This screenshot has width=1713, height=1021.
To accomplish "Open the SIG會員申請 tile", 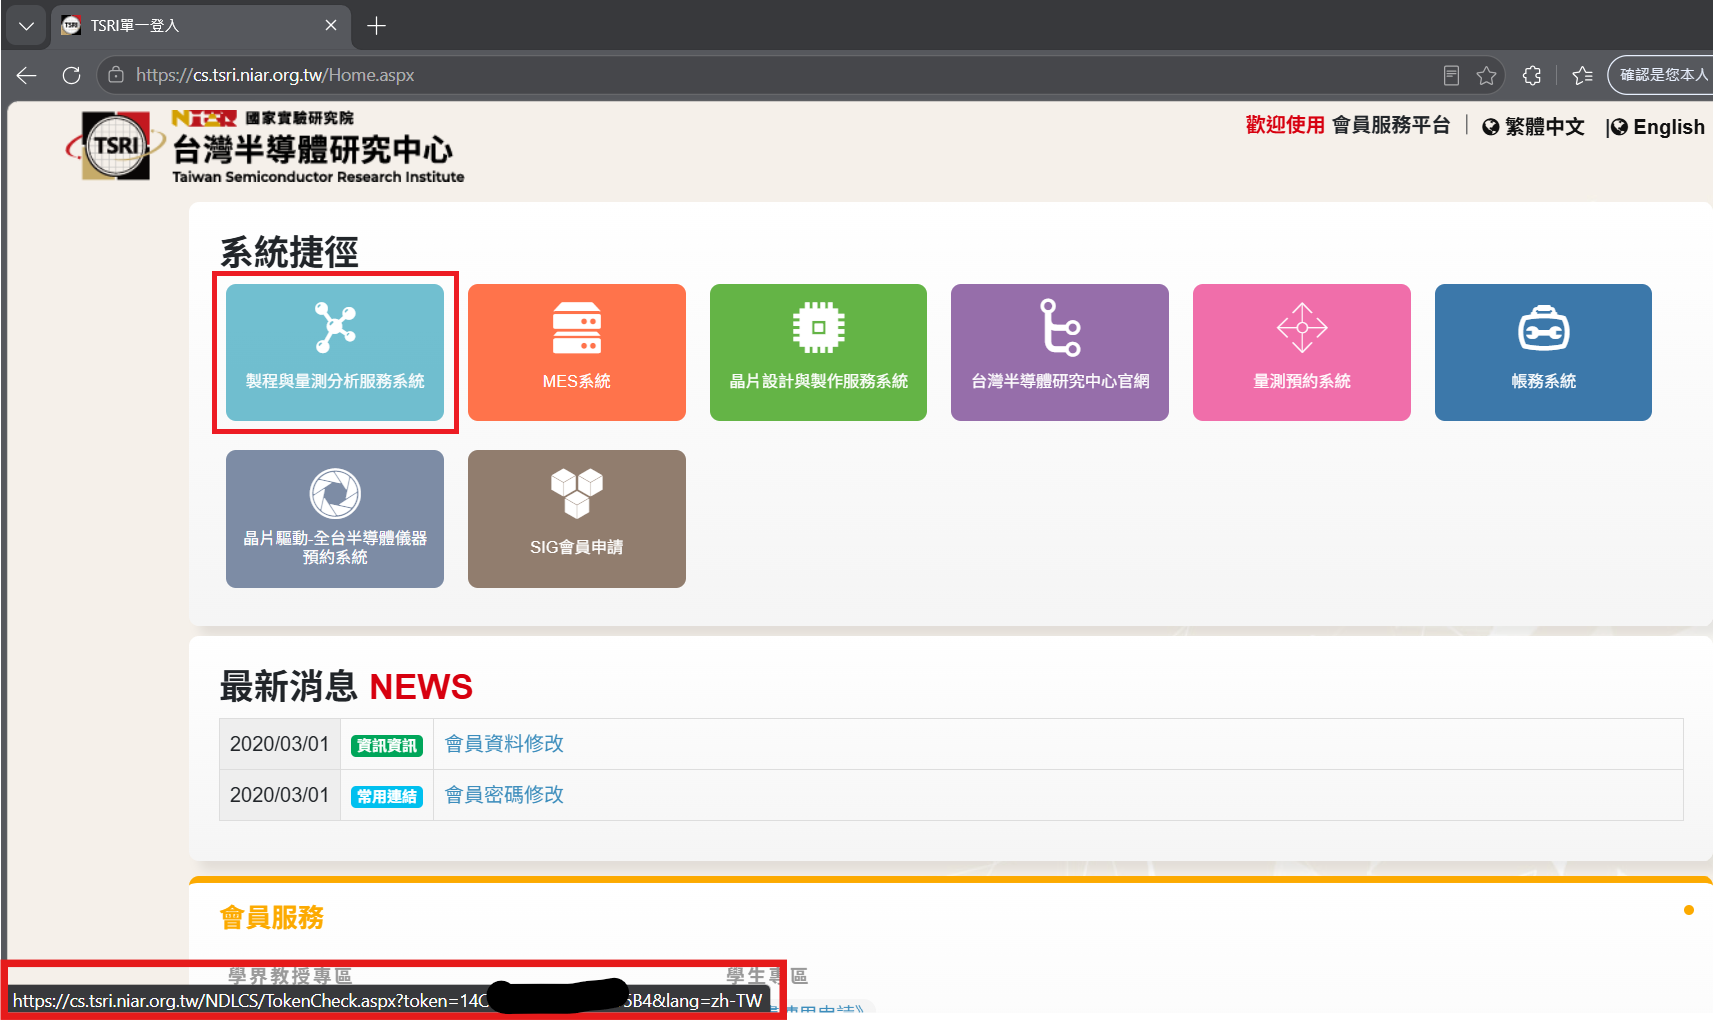I will tap(577, 519).
